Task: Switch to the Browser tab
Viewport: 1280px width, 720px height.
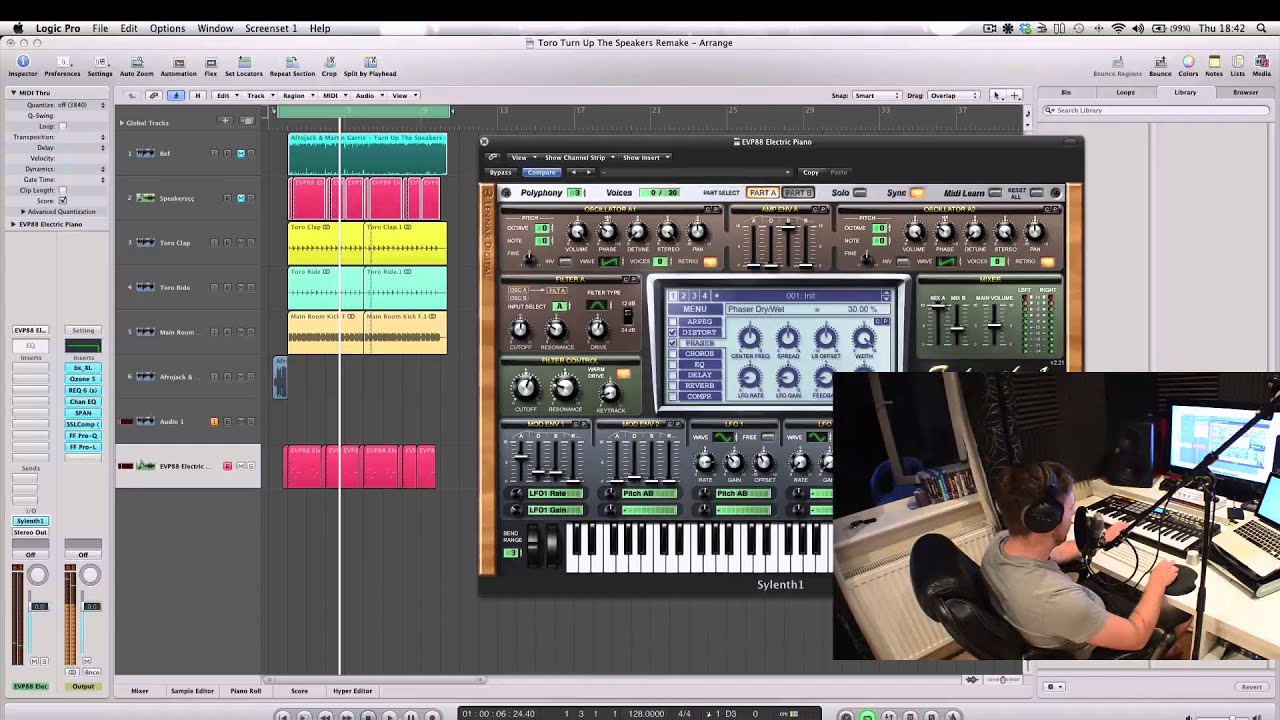Action: pyautogui.click(x=1245, y=92)
